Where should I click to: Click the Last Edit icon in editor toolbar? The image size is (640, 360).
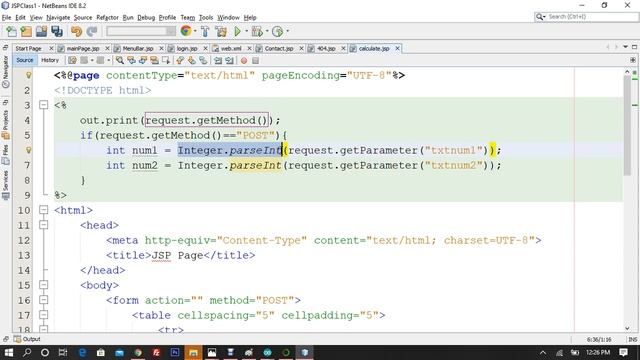72,60
